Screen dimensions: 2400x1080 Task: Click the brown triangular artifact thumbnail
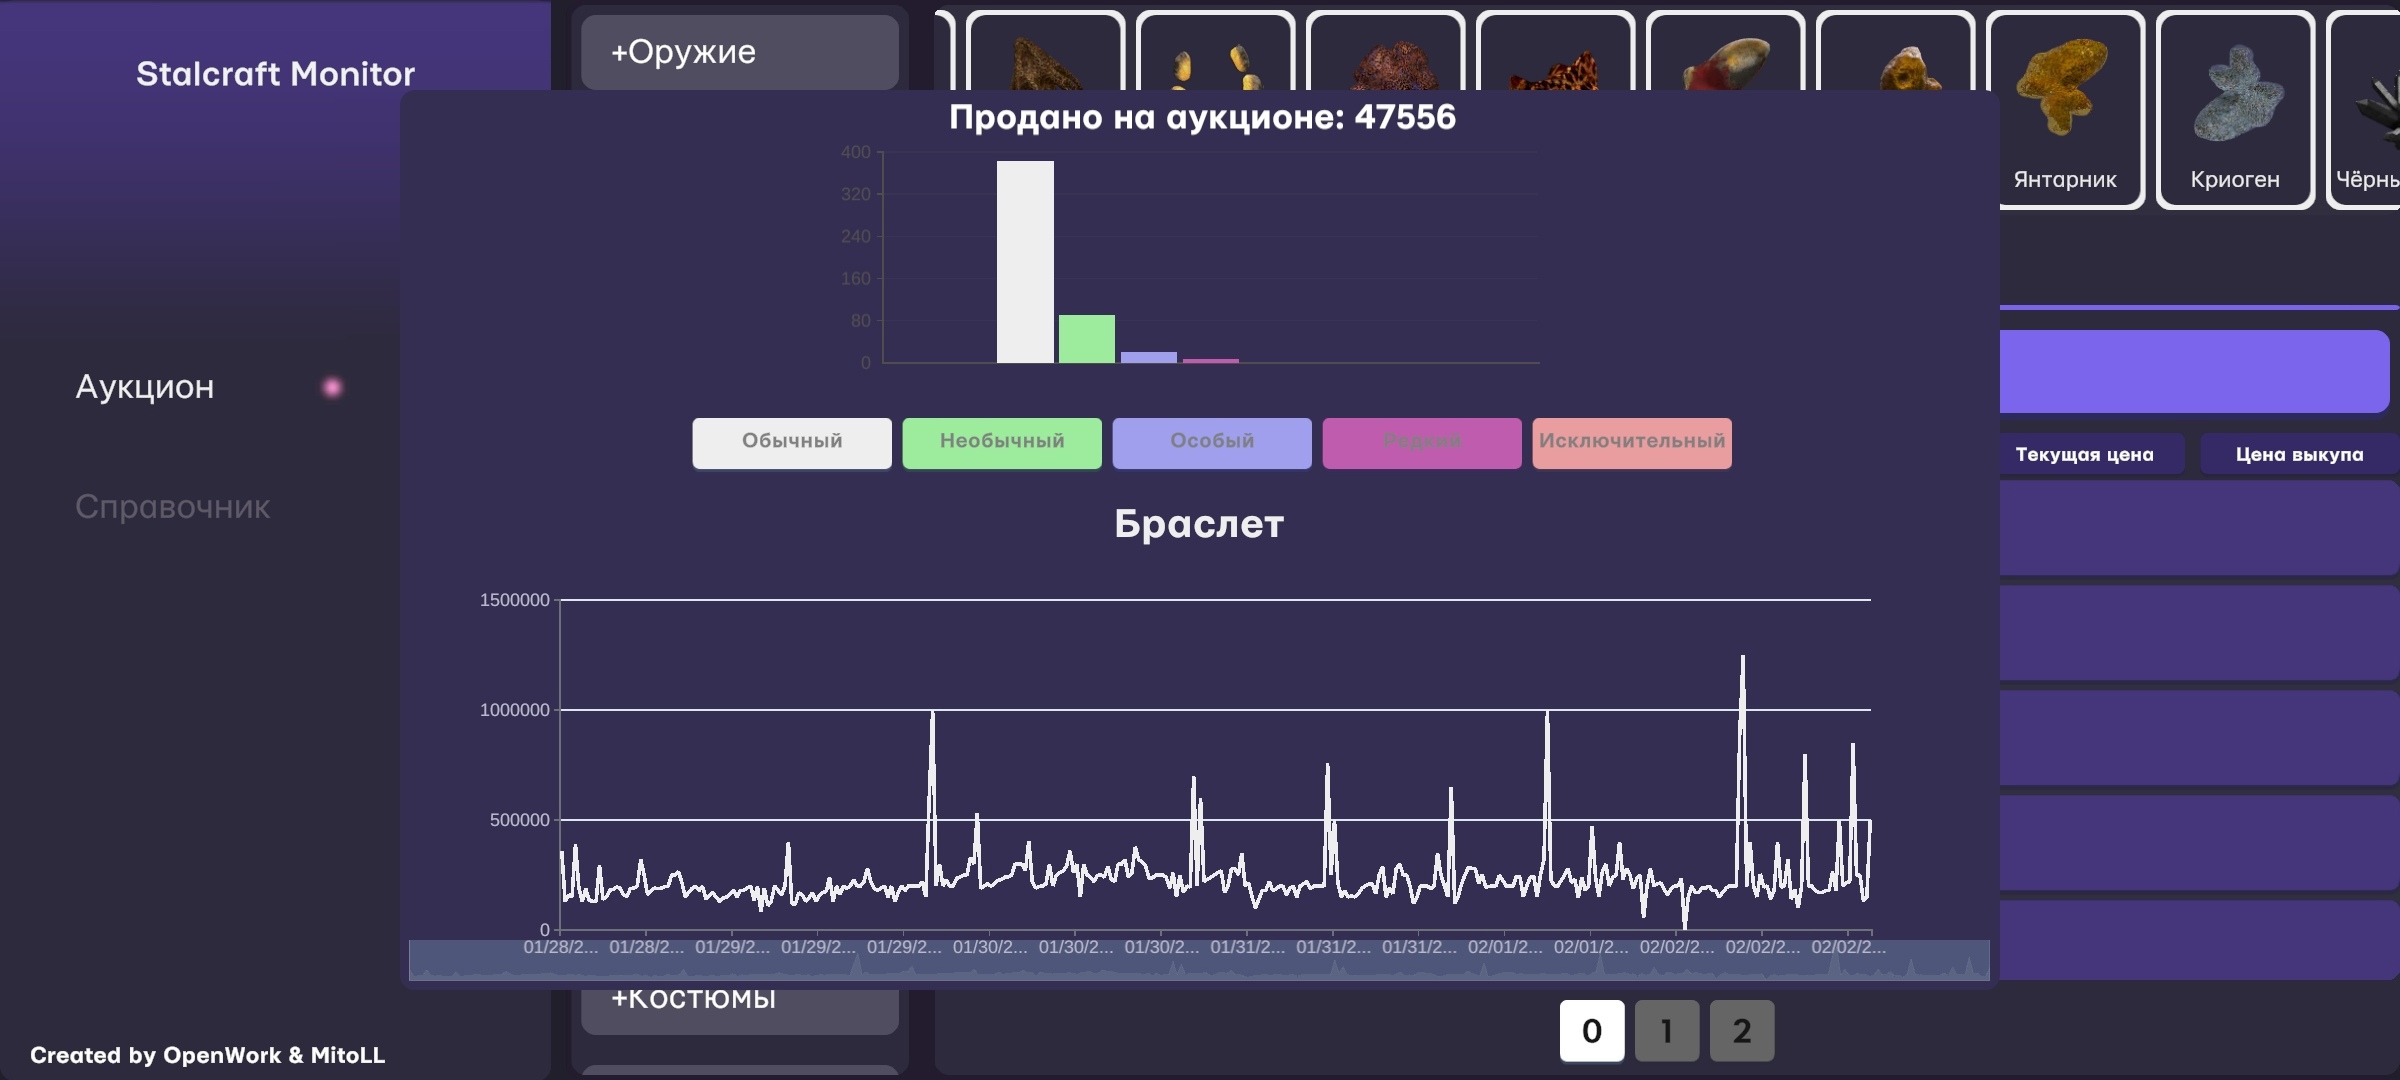(x=1045, y=60)
